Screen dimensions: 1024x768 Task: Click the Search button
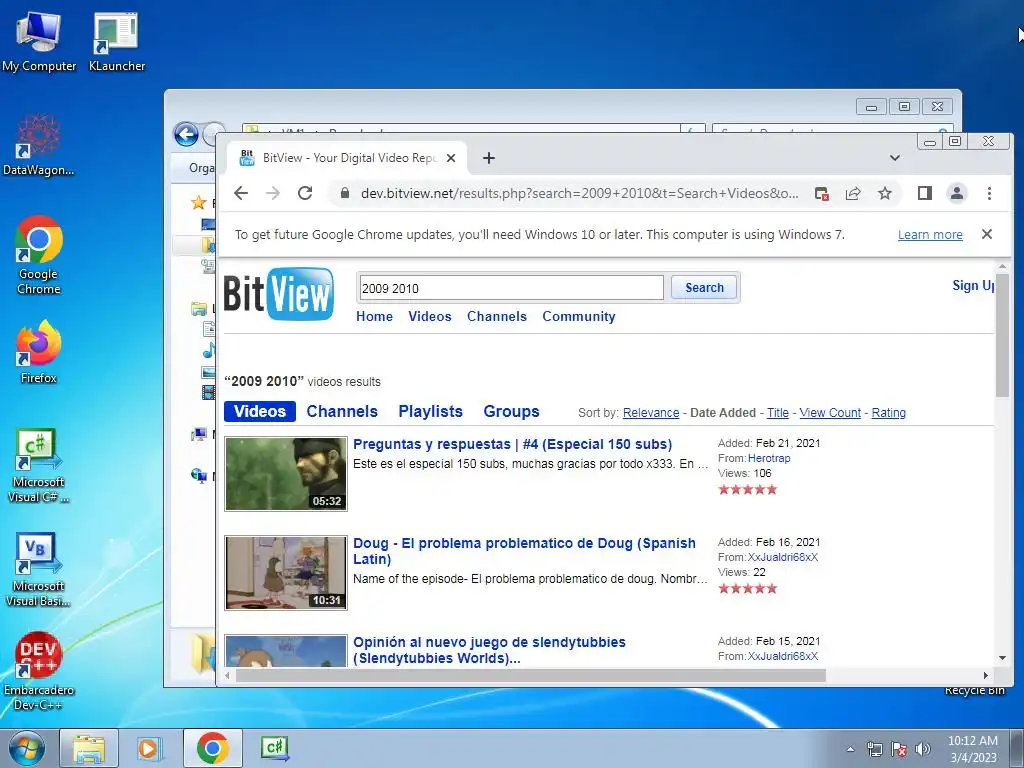pyautogui.click(x=704, y=287)
